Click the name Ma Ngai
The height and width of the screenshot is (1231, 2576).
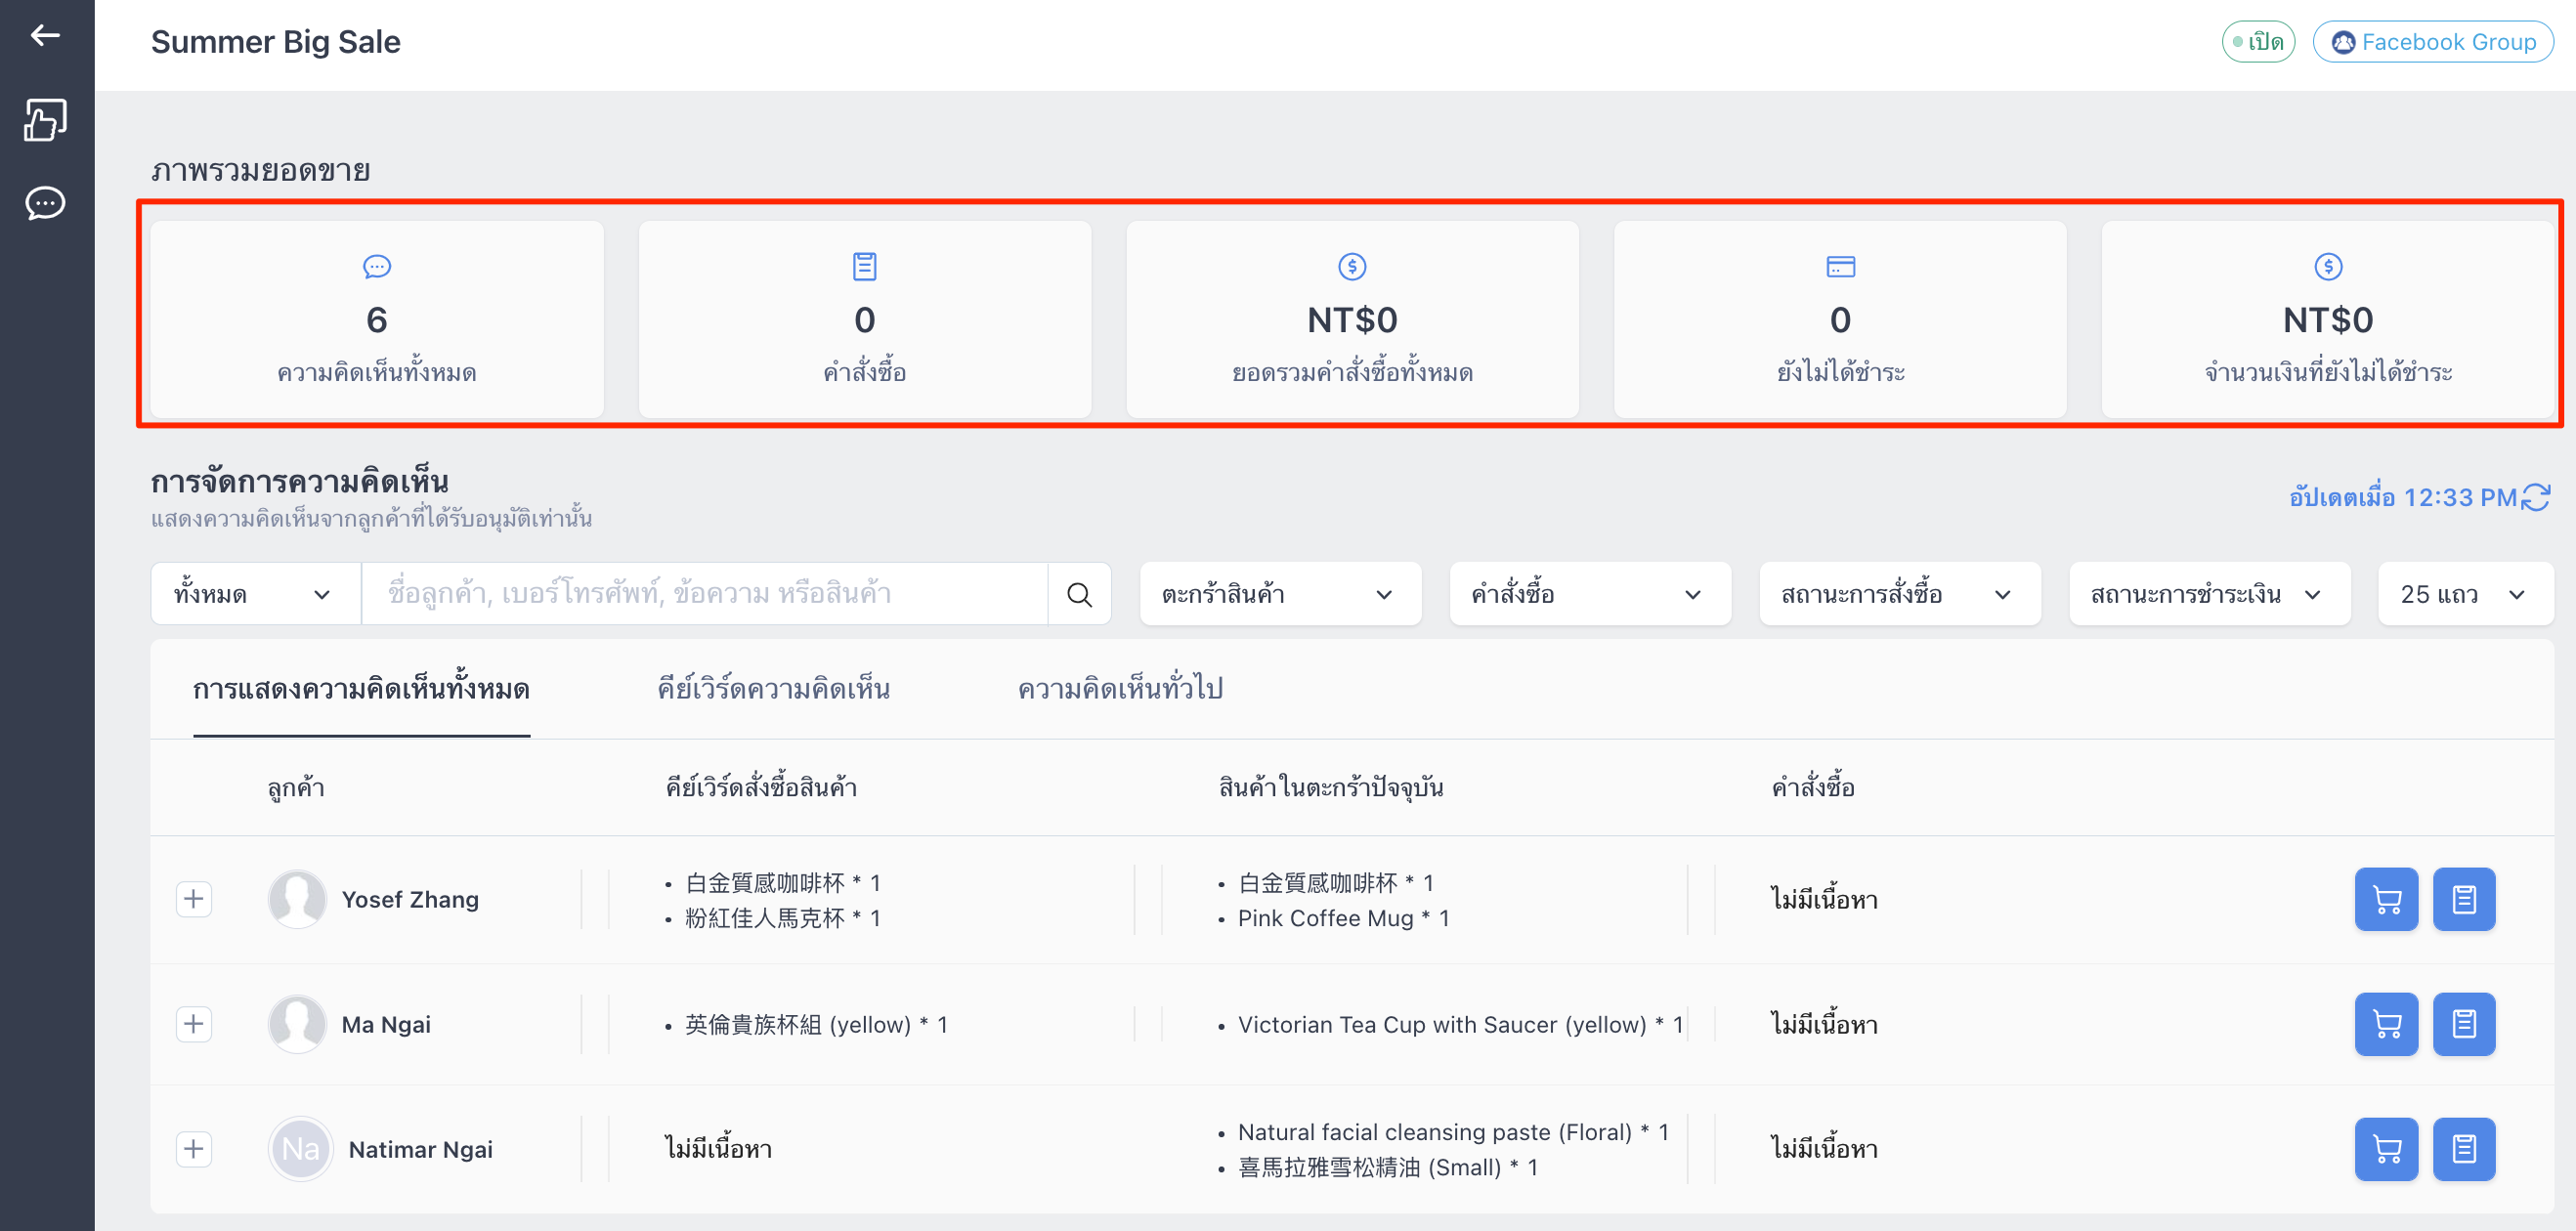386,1025
